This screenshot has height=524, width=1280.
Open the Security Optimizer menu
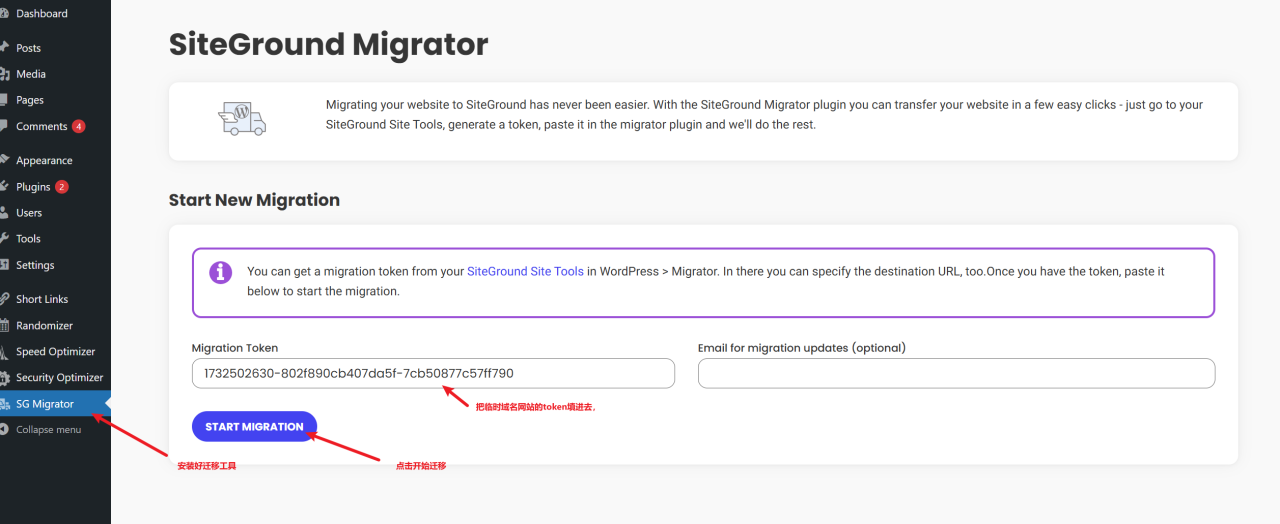click(59, 378)
